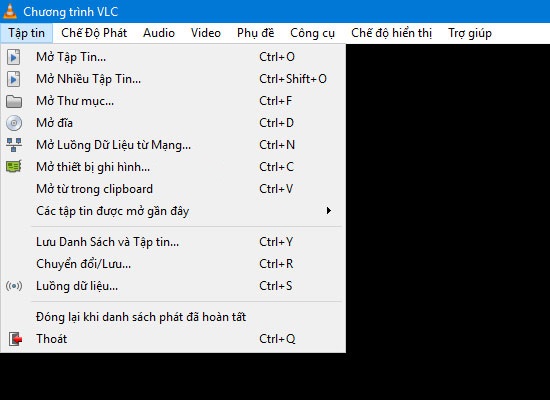Viewport: 550px width, 400px height.
Task: Click the submenu arrow for recent files
Action: pos(329,211)
